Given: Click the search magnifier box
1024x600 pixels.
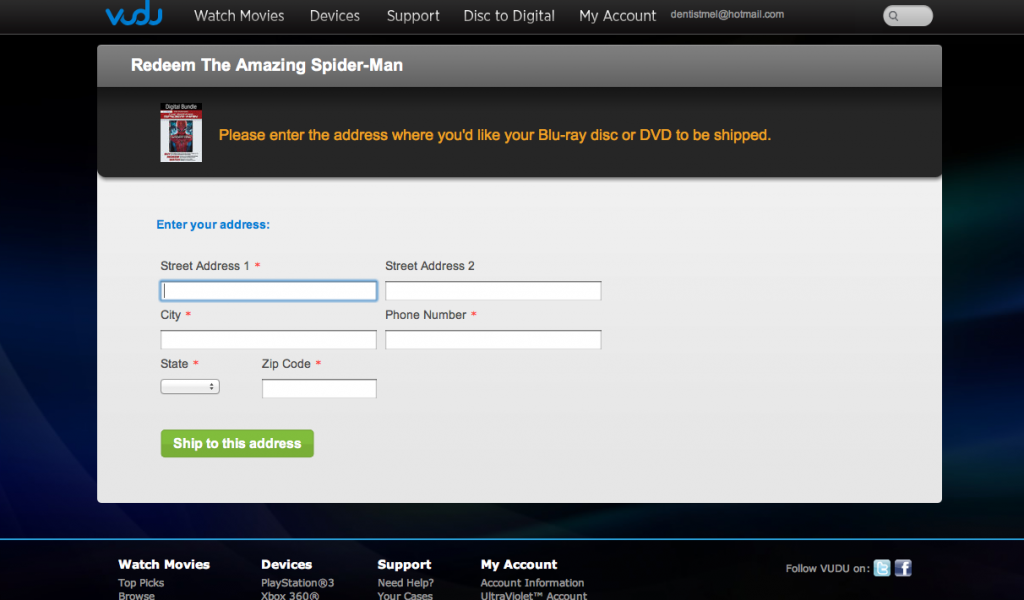Looking at the screenshot, I should (x=908, y=16).
